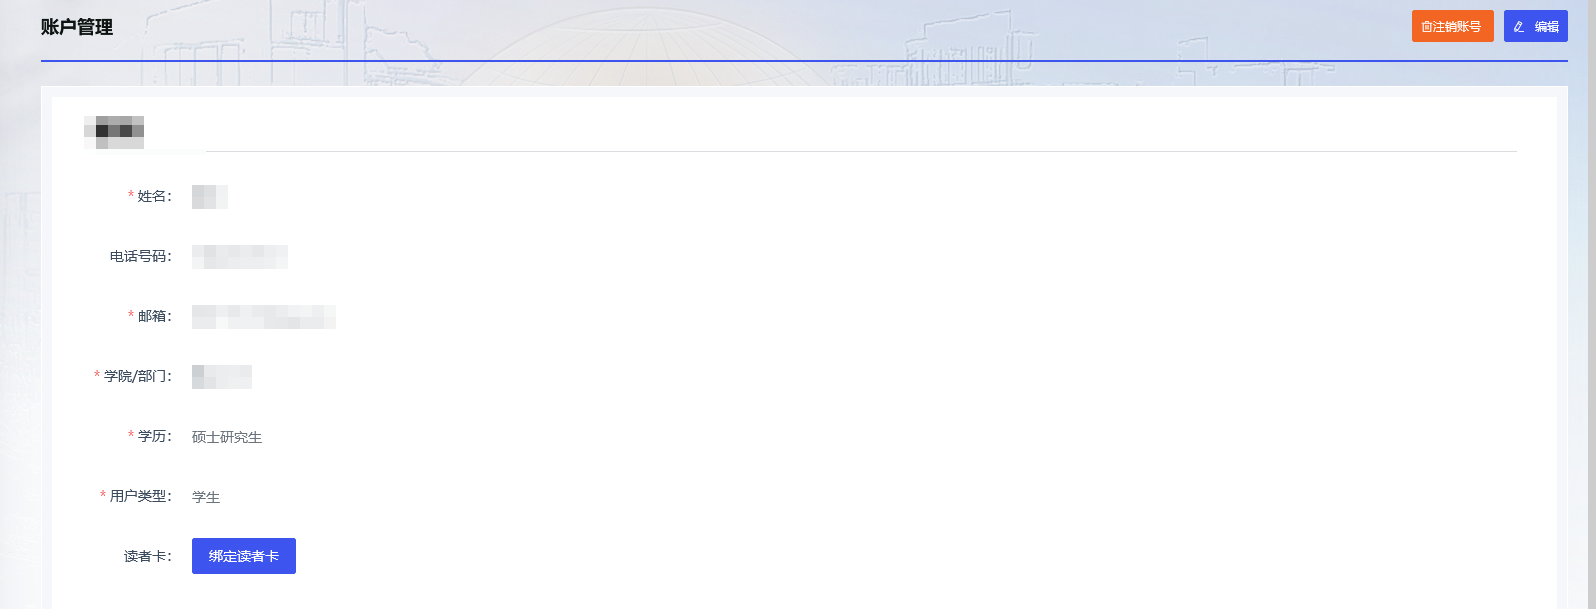Select the 学生 user type value
Viewport: 1596px width, 609px height.
point(206,497)
